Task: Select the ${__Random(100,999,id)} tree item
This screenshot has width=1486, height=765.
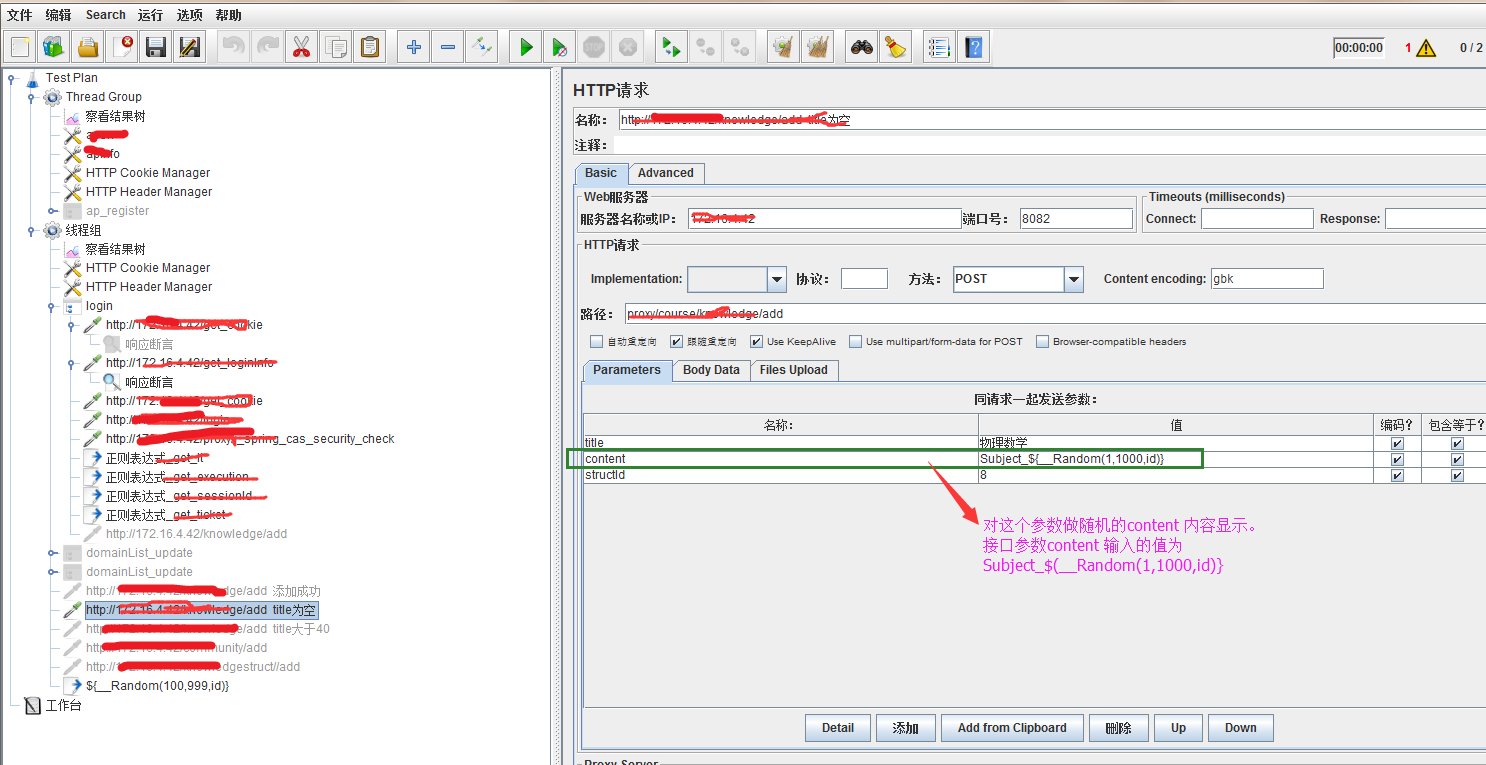Action: coord(157,686)
